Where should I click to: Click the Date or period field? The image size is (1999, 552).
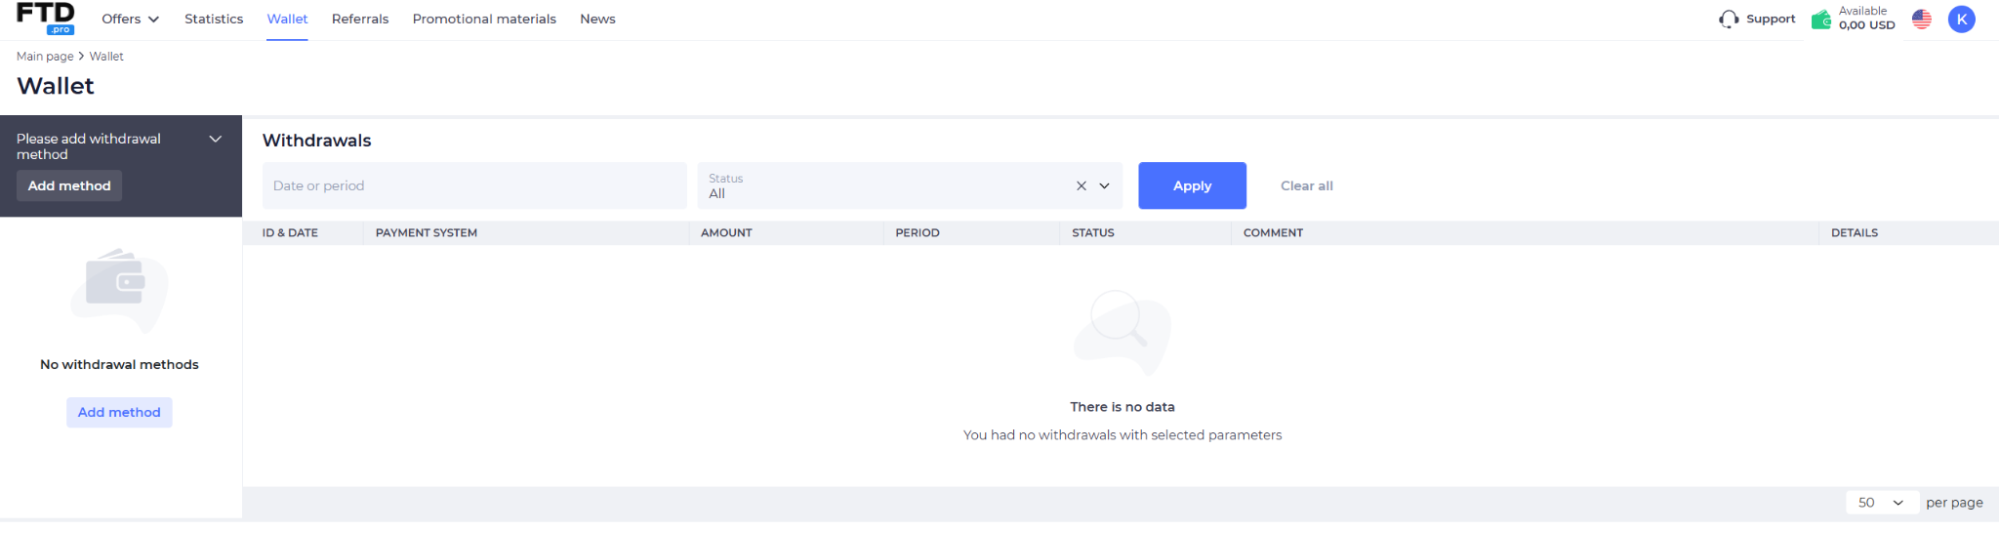(x=474, y=186)
